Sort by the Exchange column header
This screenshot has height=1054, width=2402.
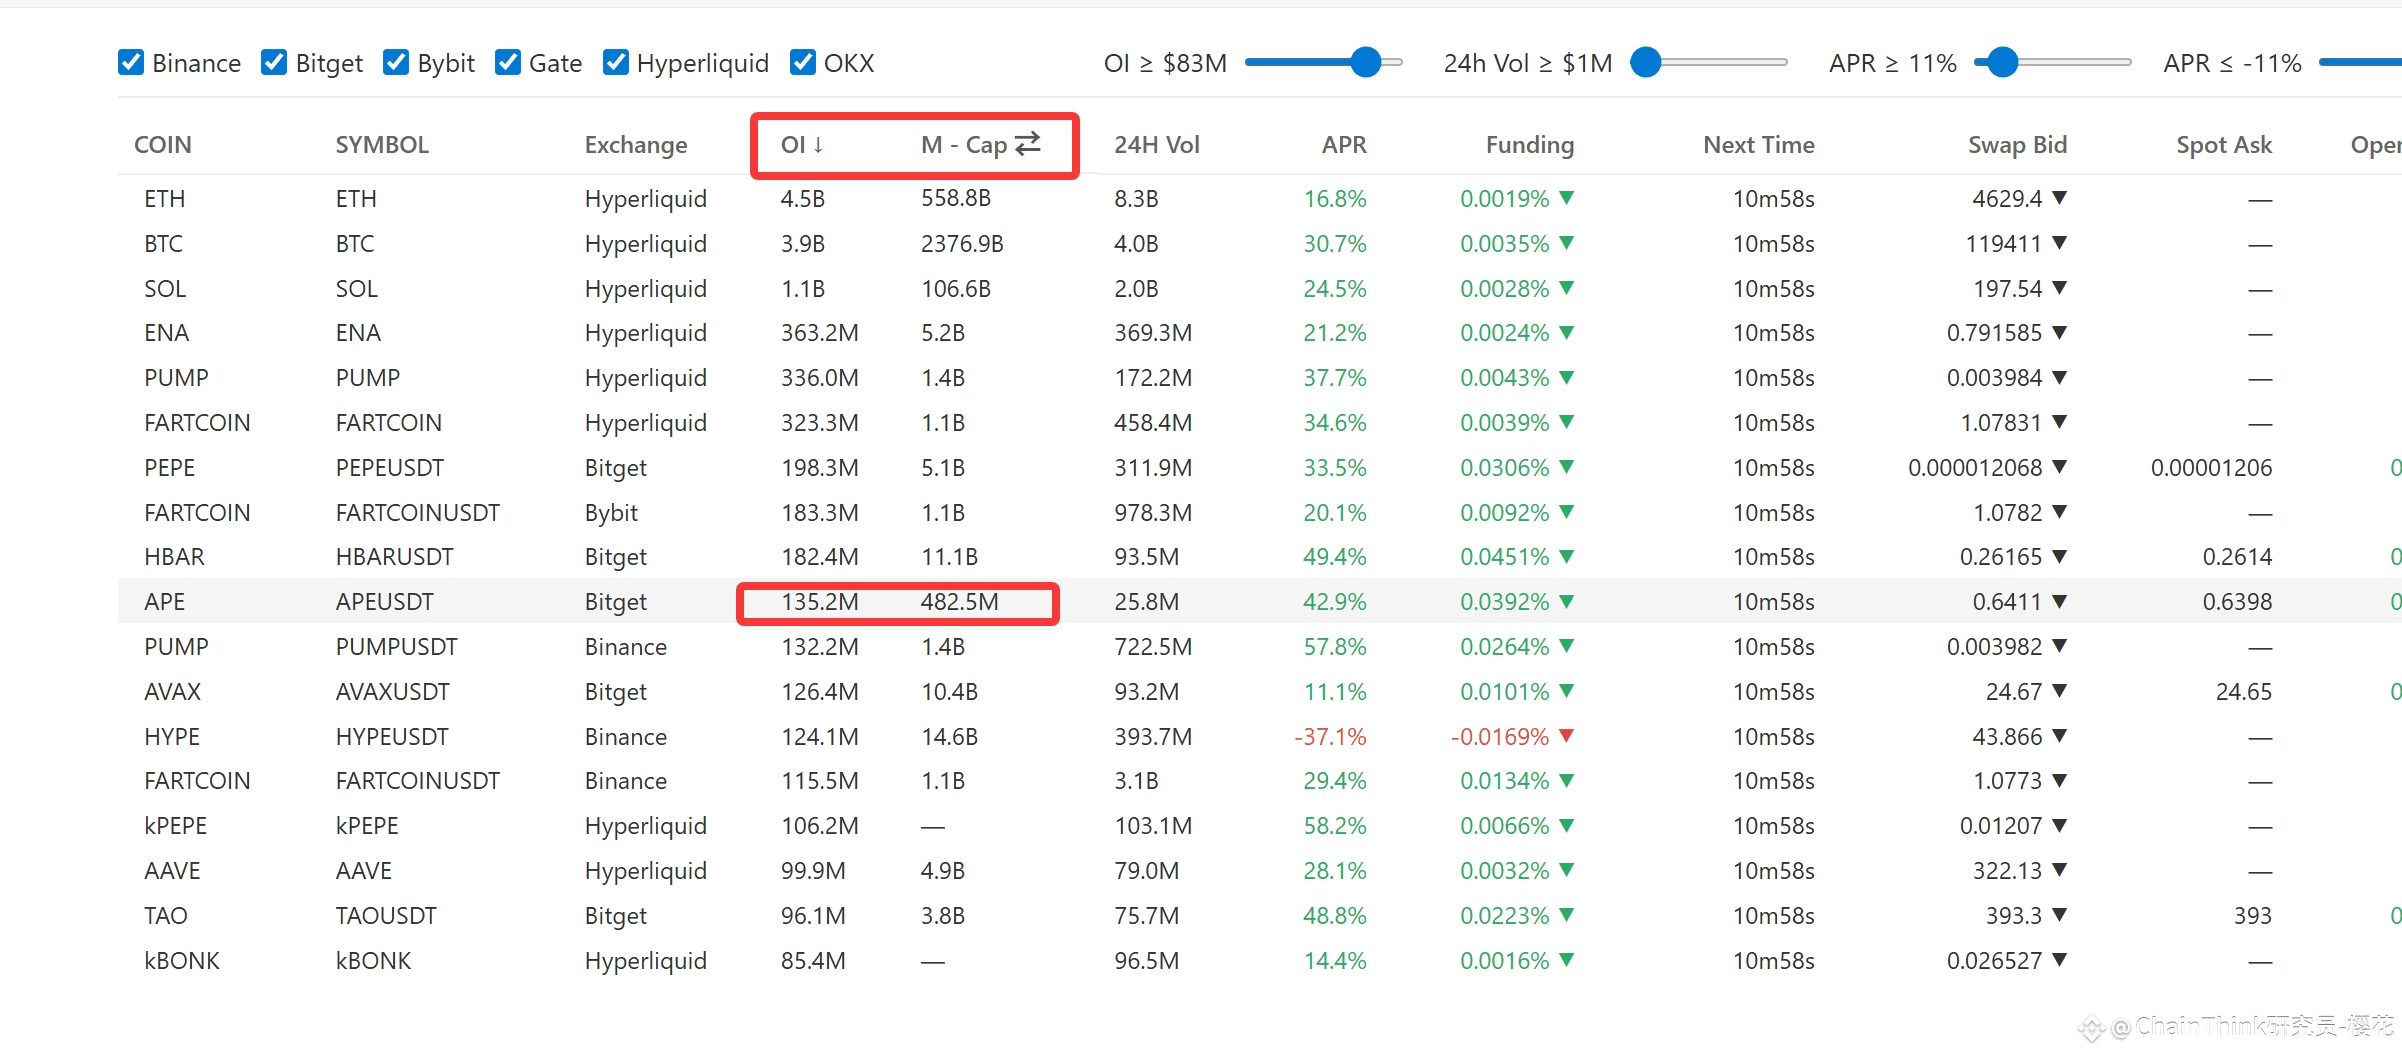636,145
